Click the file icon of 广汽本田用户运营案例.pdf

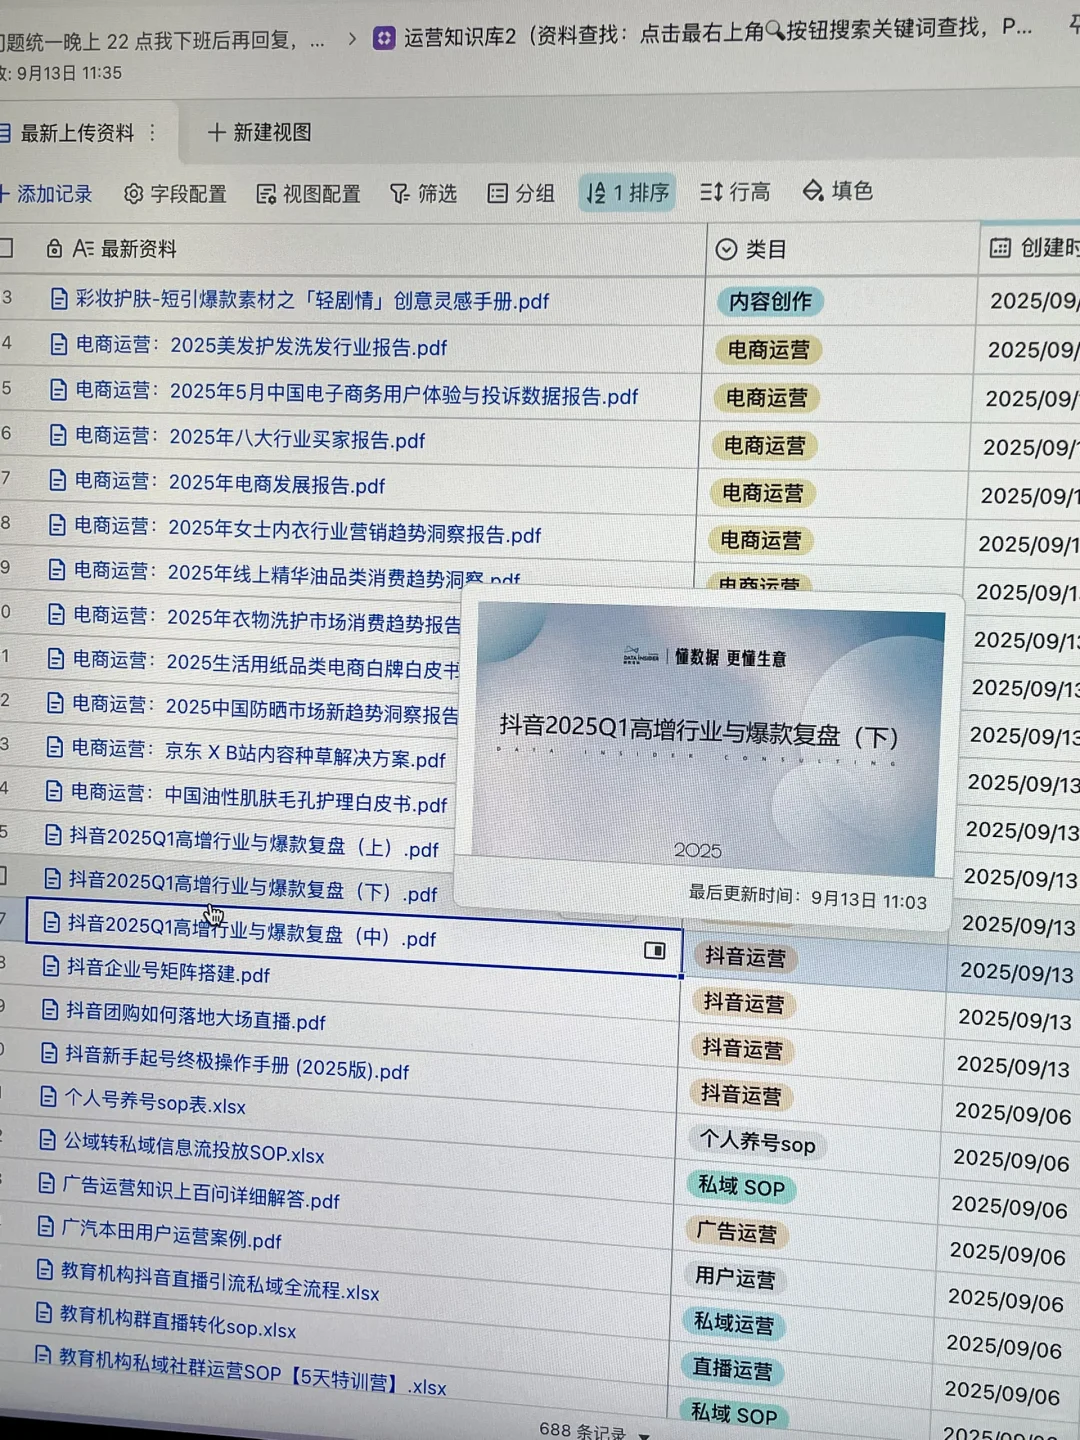(x=45, y=1226)
